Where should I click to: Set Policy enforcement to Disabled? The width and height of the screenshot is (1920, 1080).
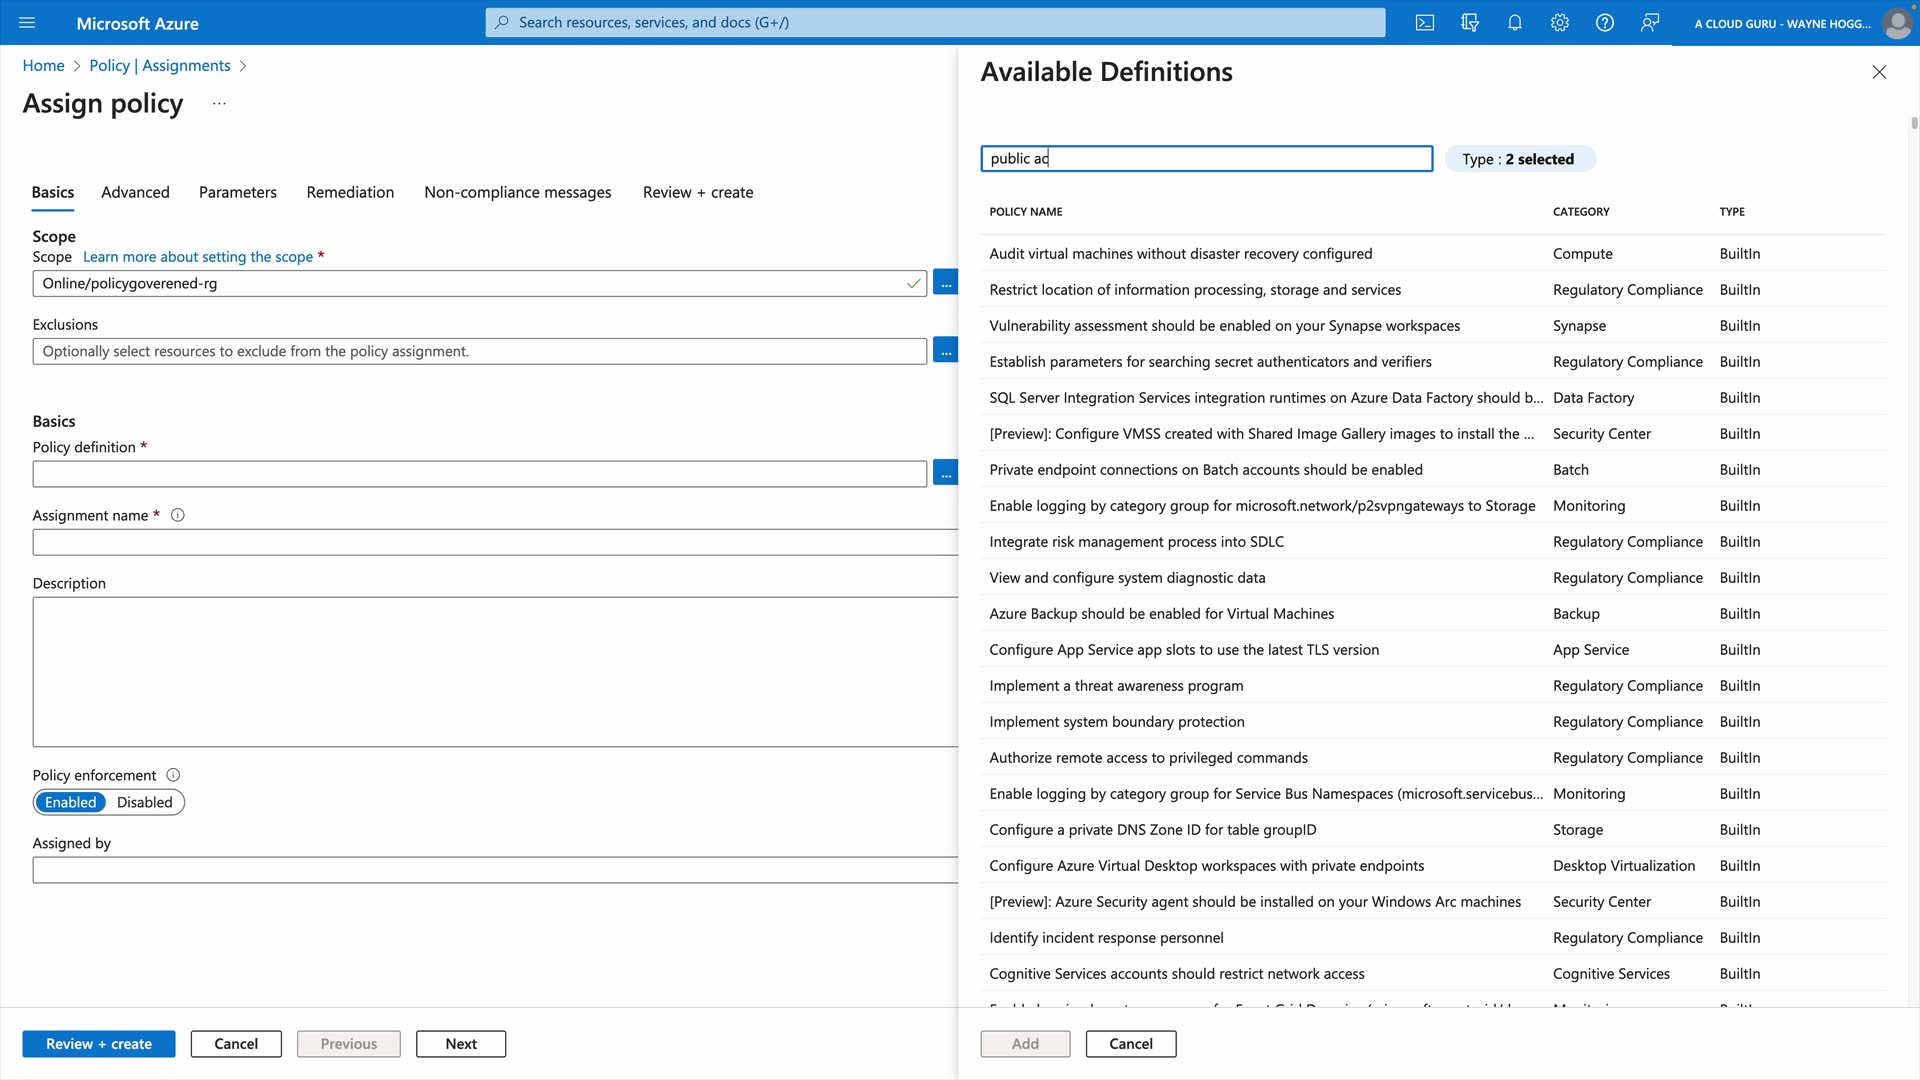[144, 803]
